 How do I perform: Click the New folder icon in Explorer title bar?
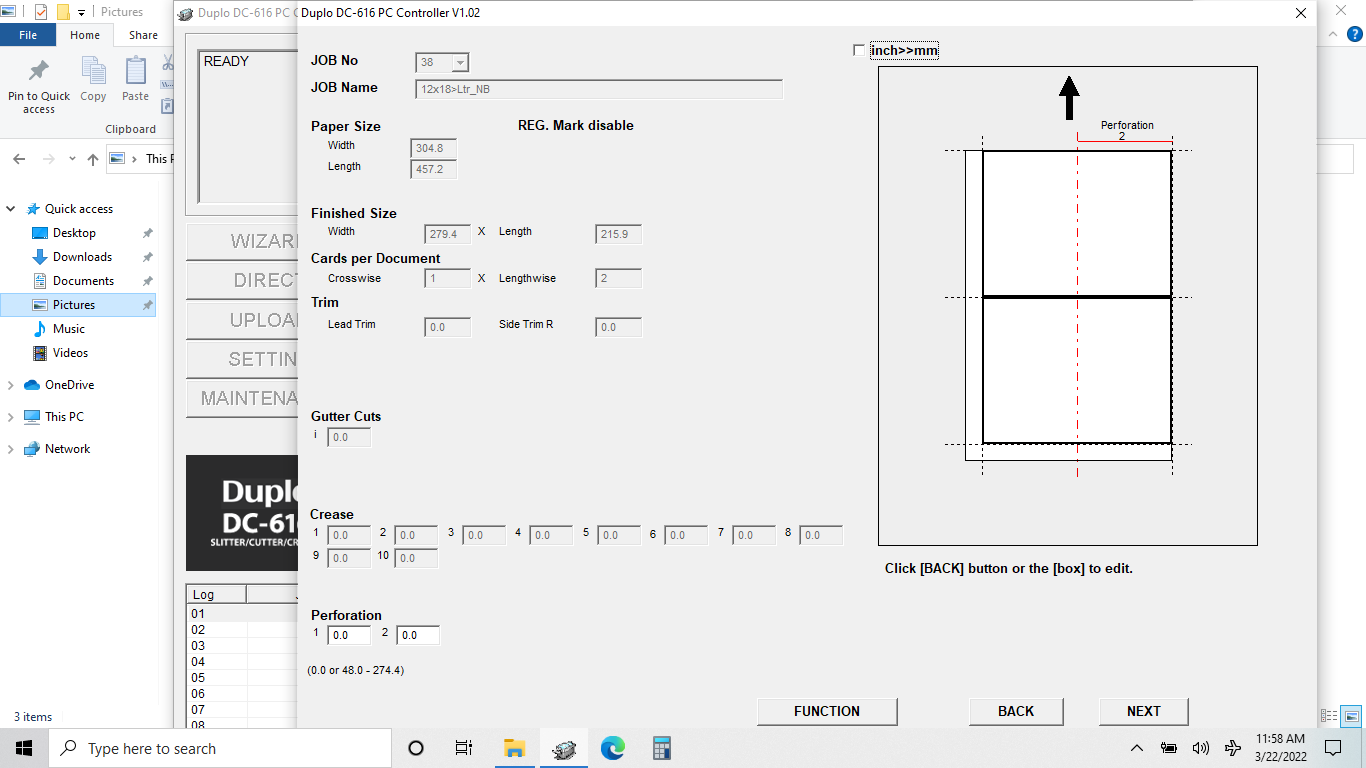(x=62, y=12)
